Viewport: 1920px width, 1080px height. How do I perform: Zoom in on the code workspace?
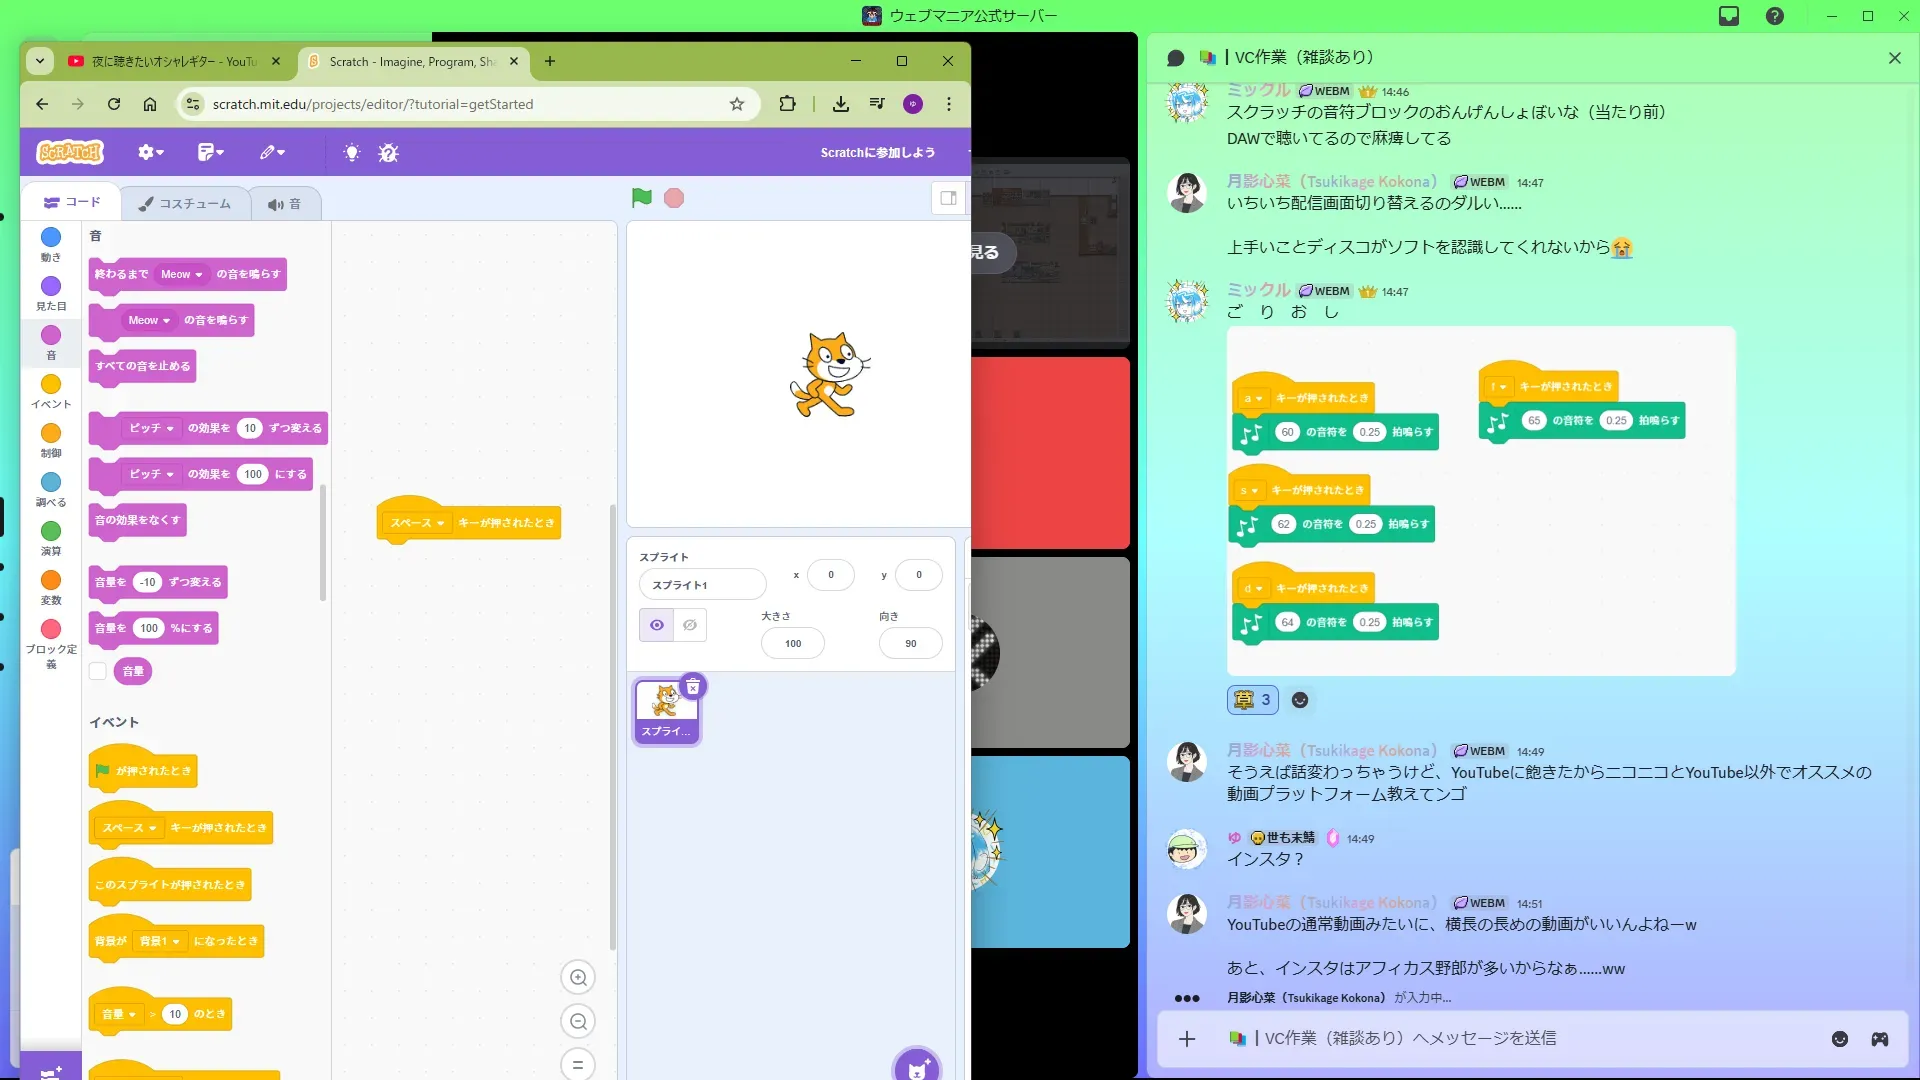[578, 977]
